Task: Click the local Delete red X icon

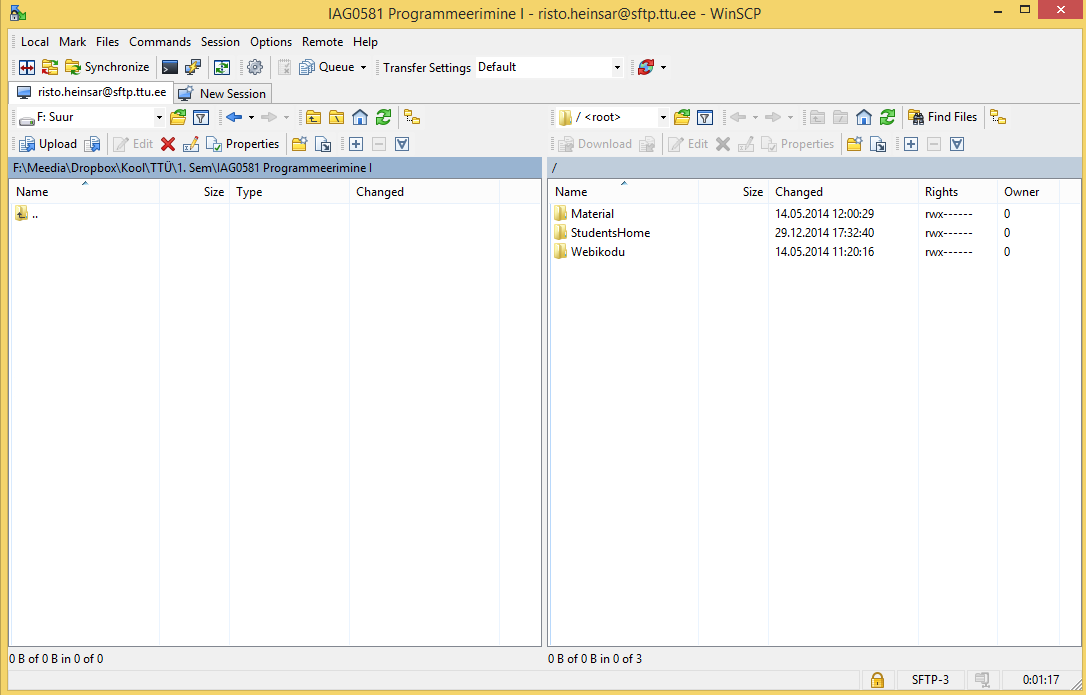Action: click(x=168, y=143)
